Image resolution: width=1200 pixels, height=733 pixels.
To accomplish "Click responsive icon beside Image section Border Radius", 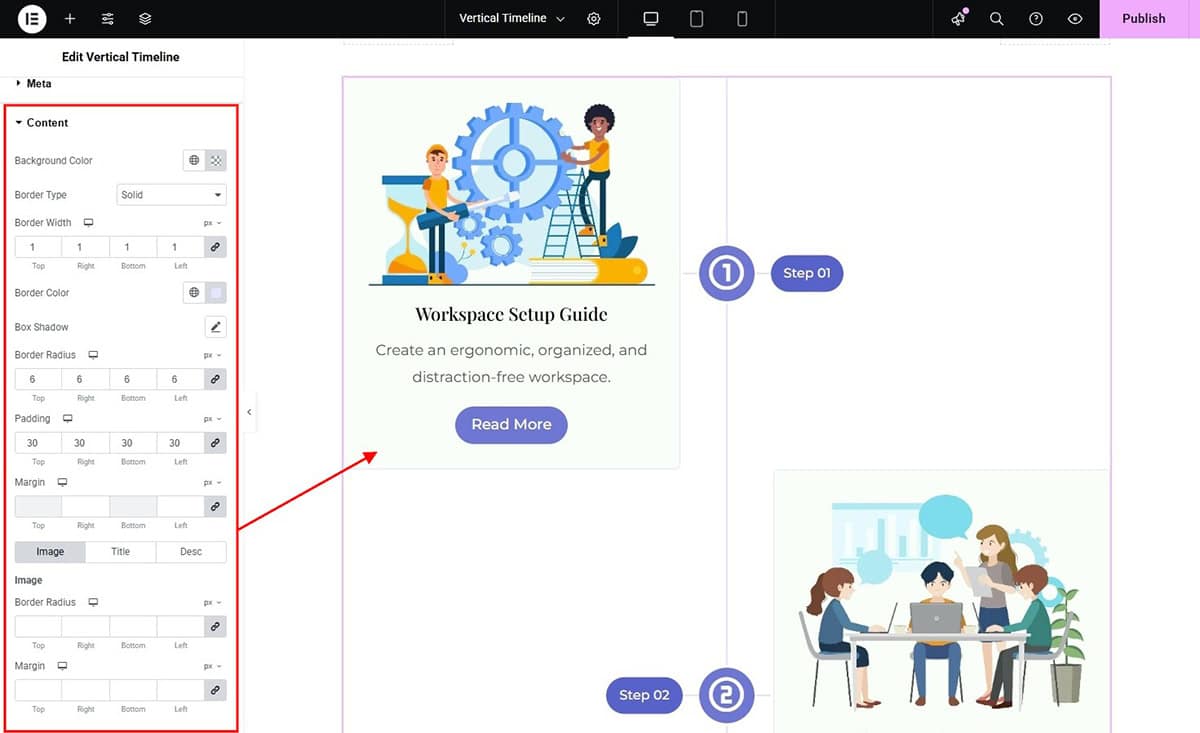I will coord(93,602).
